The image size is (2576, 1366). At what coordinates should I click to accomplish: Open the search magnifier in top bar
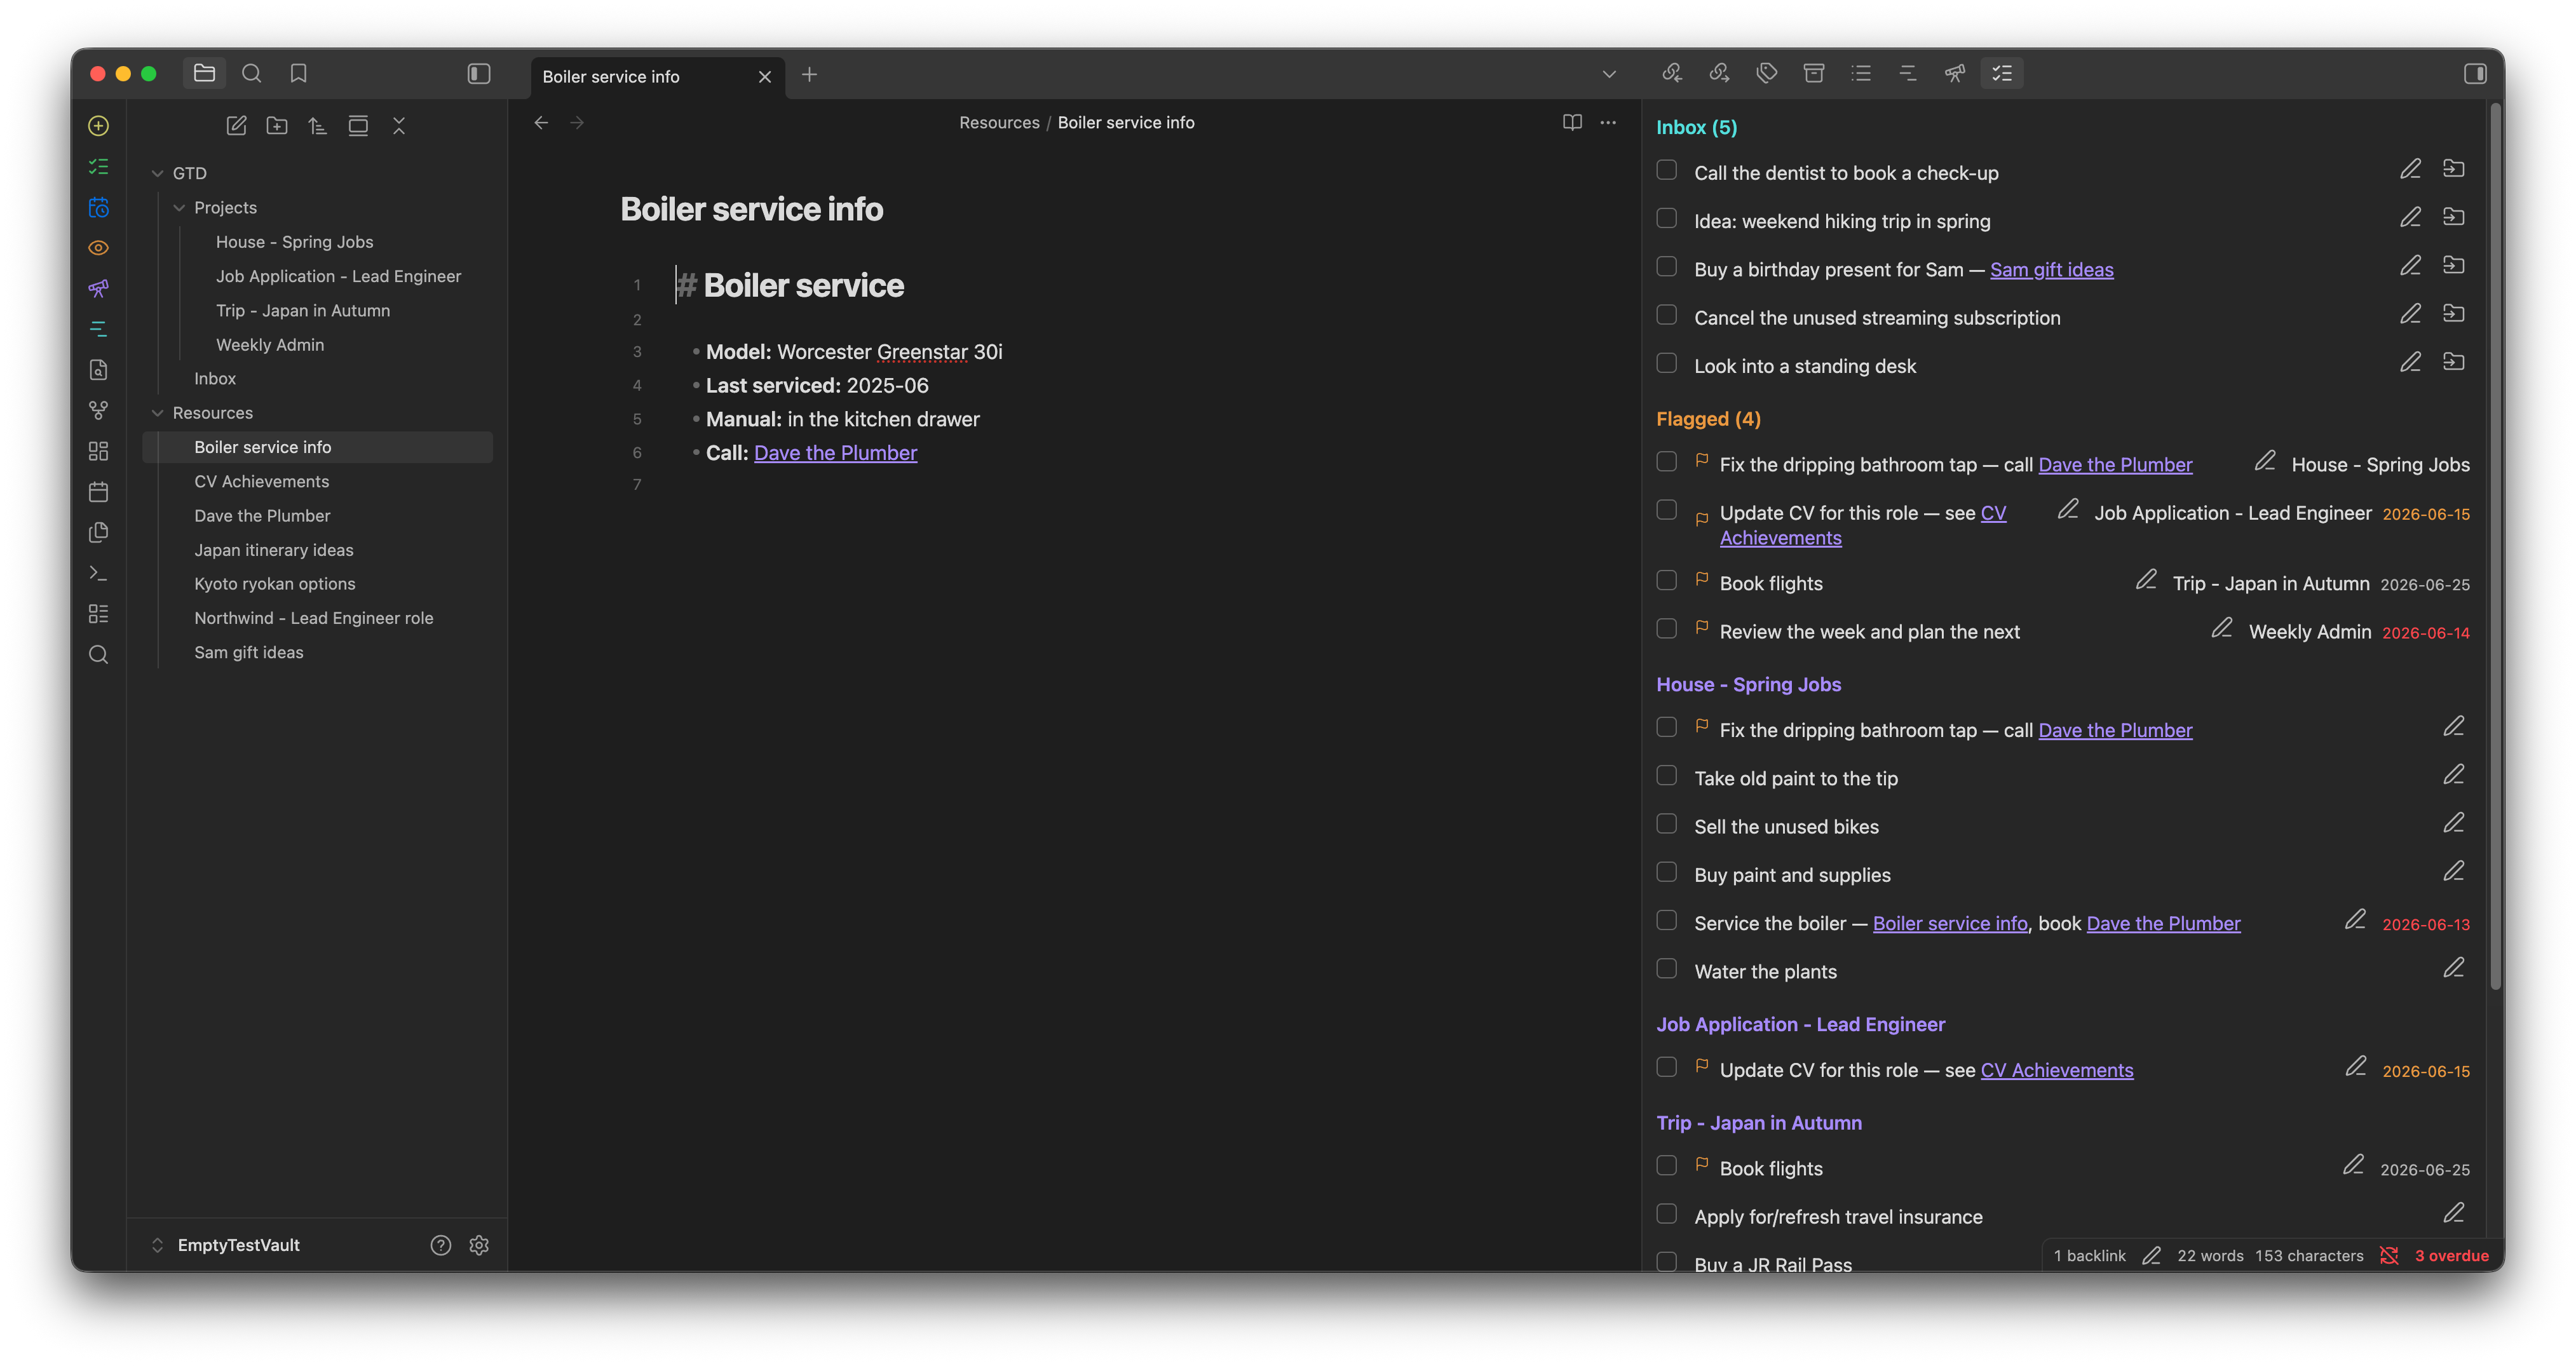point(252,73)
